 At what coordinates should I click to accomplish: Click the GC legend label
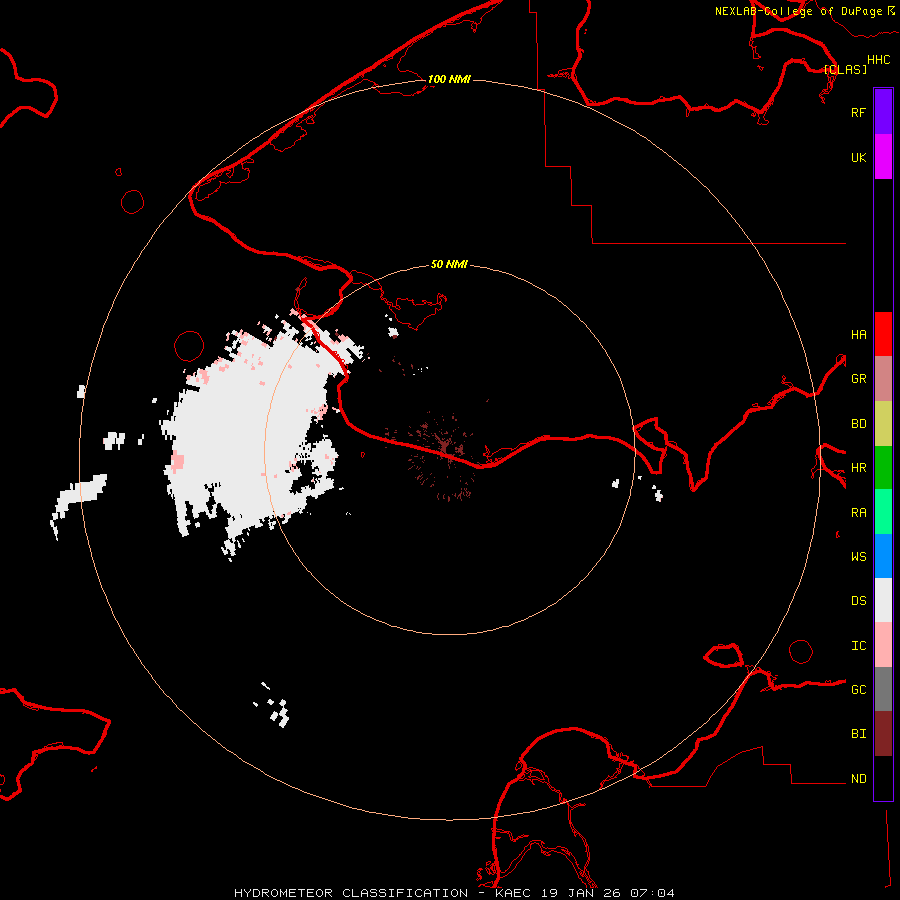(858, 689)
